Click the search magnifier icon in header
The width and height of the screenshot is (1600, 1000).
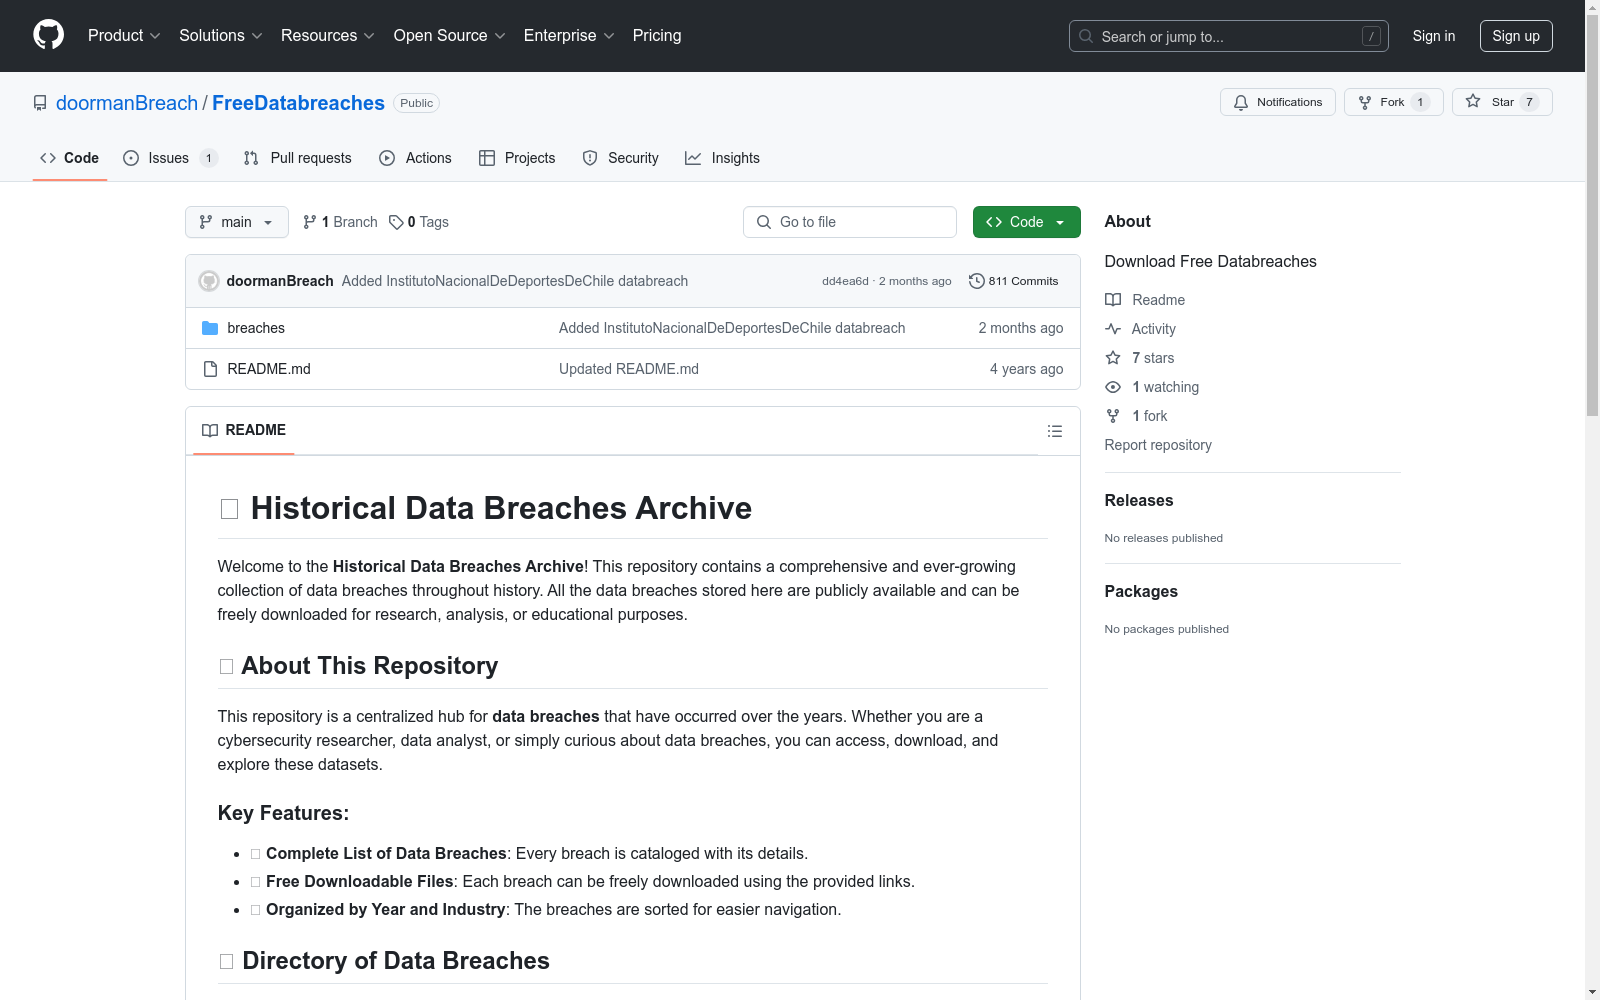1086,36
